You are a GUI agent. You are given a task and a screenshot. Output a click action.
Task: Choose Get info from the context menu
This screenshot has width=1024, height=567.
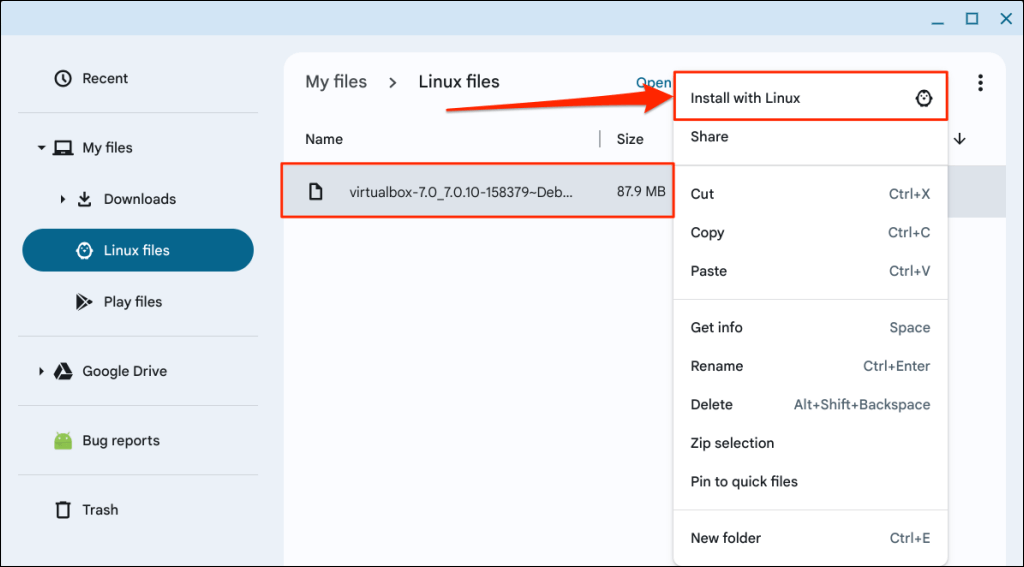[x=810, y=327]
